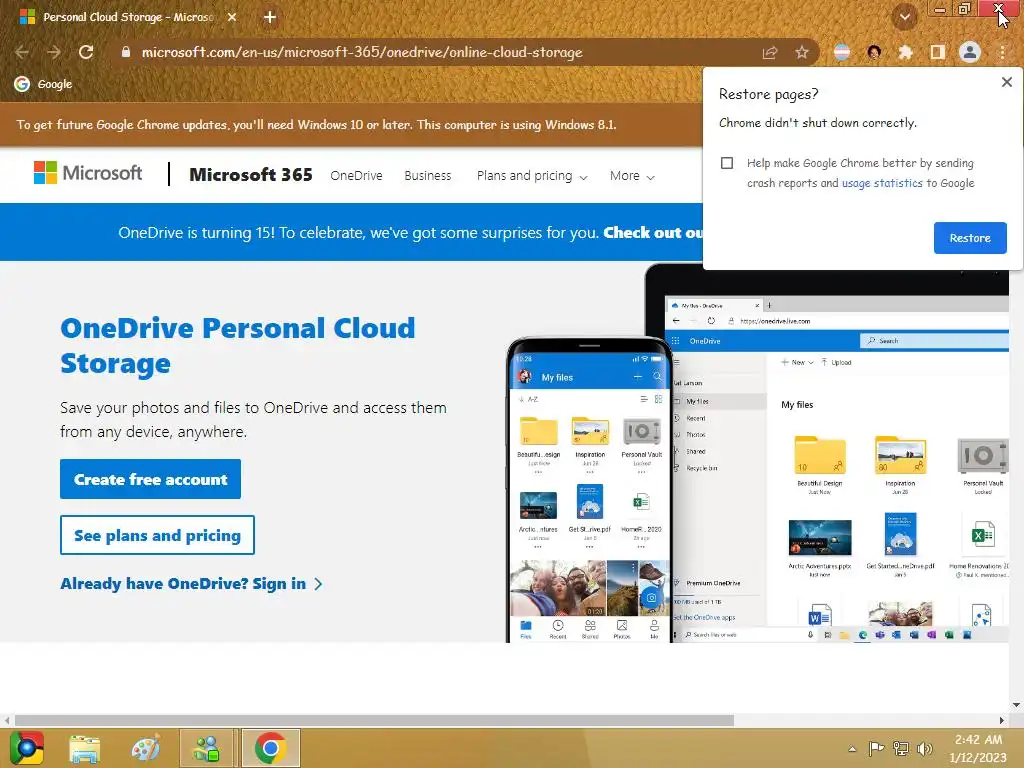Click the horizontal scrollbar left arrow
1024x768 pixels.
click(7, 720)
